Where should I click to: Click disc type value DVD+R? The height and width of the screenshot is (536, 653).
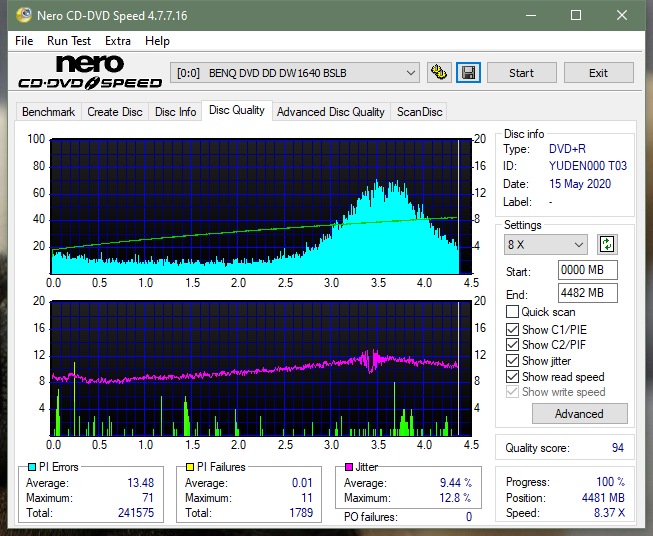pos(567,149)
